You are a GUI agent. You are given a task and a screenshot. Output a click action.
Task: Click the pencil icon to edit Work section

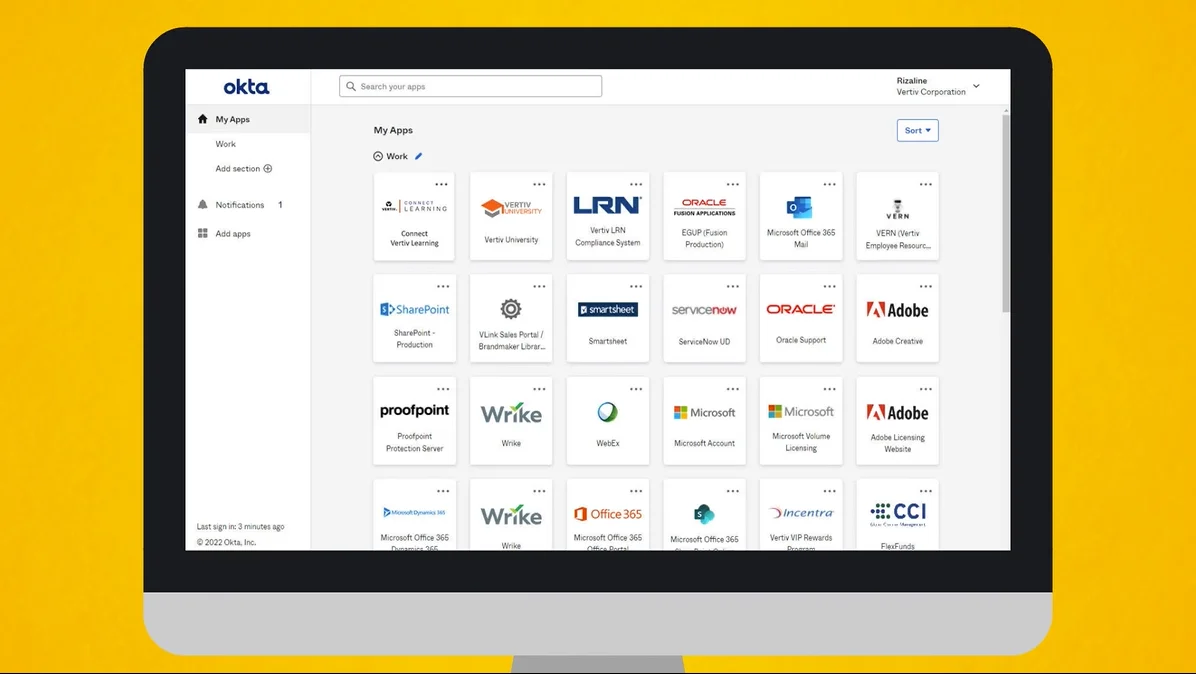point(418,156)
